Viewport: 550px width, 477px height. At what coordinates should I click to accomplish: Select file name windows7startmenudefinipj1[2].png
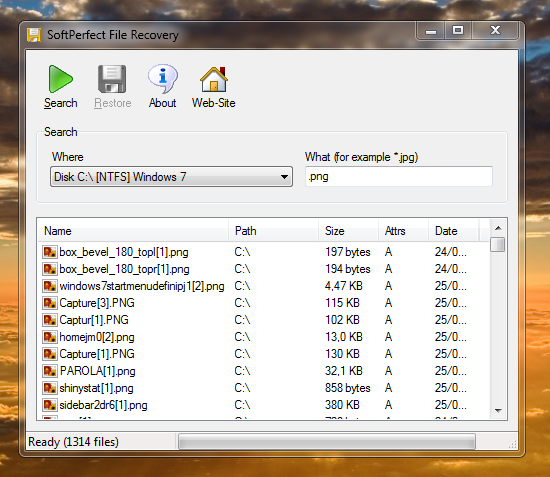(x=142, y=286)
